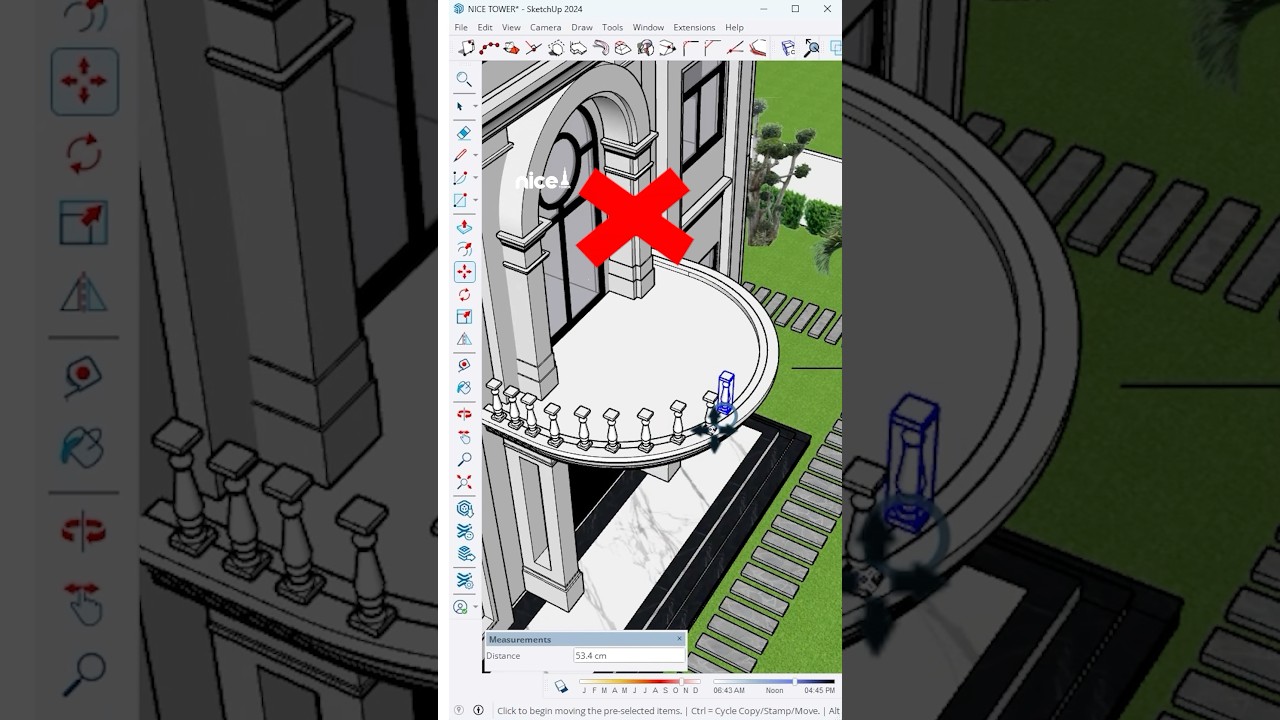Click the Measurements panel title bar
This screenshot has width=1280, height=720.
tap(585, 639)
